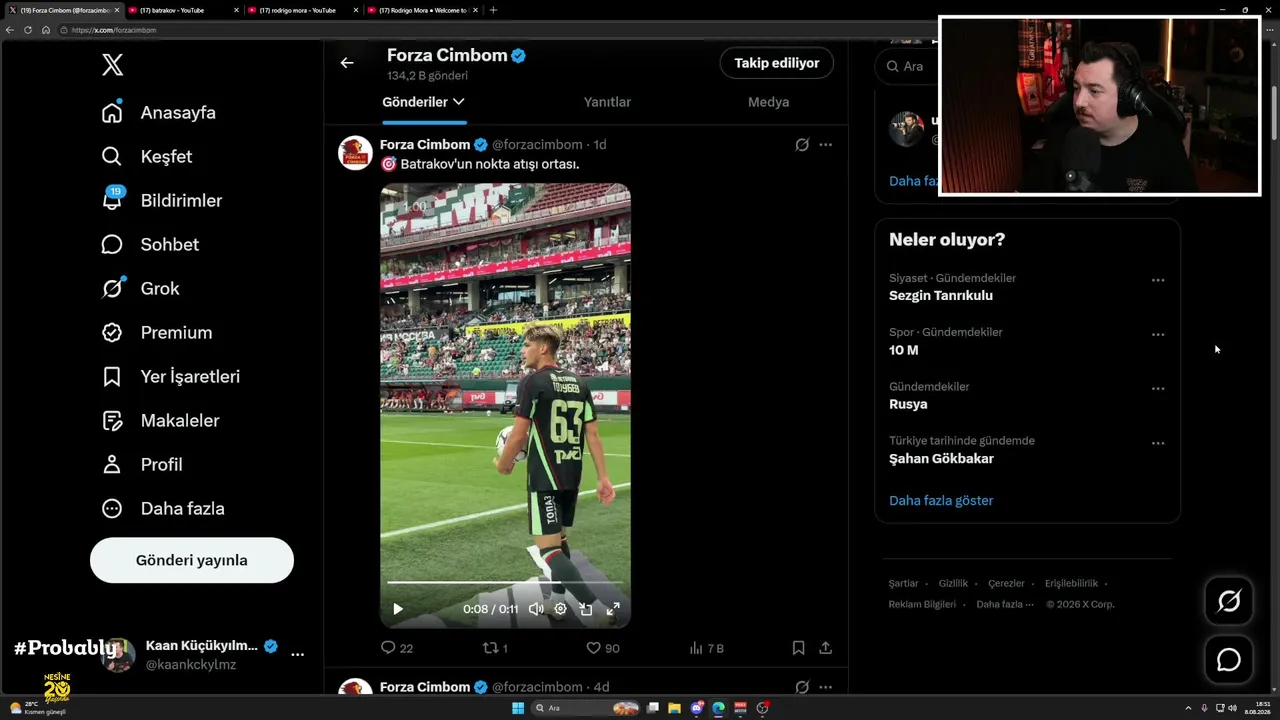
Task: Open Sohbet chat in the sidebar
Action: coord(150,245)
